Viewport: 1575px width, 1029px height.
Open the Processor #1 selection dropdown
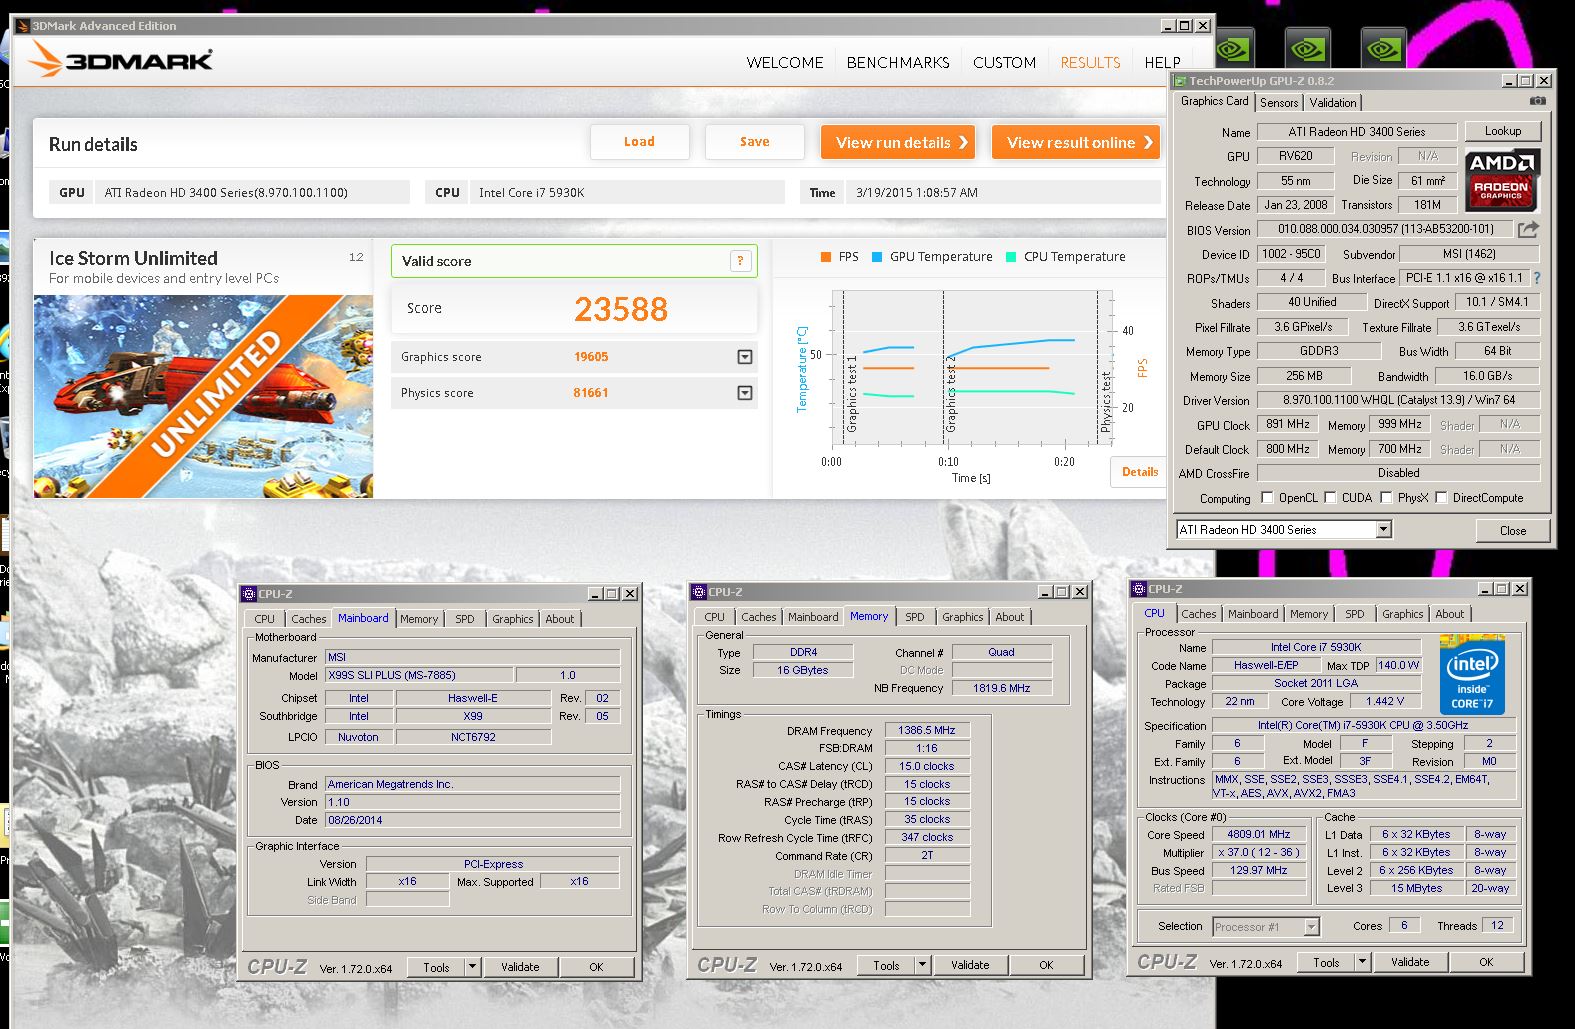1311,927
